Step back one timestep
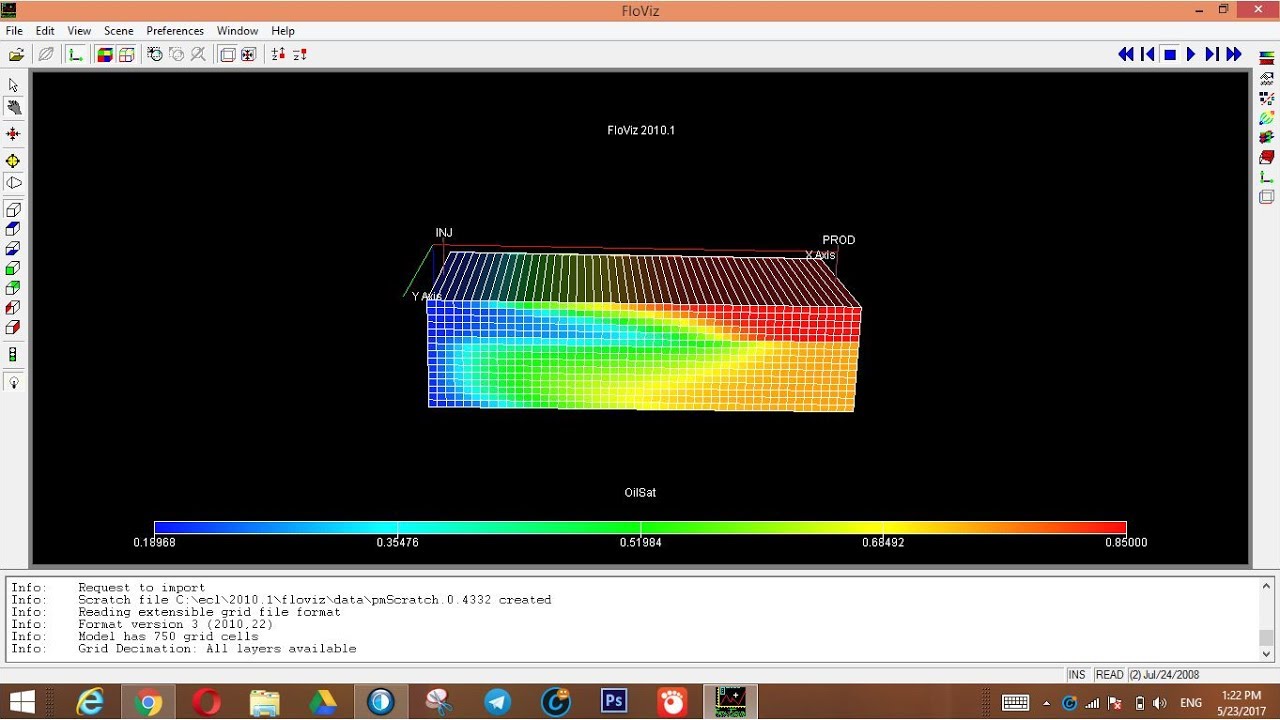 (1148, 54)
